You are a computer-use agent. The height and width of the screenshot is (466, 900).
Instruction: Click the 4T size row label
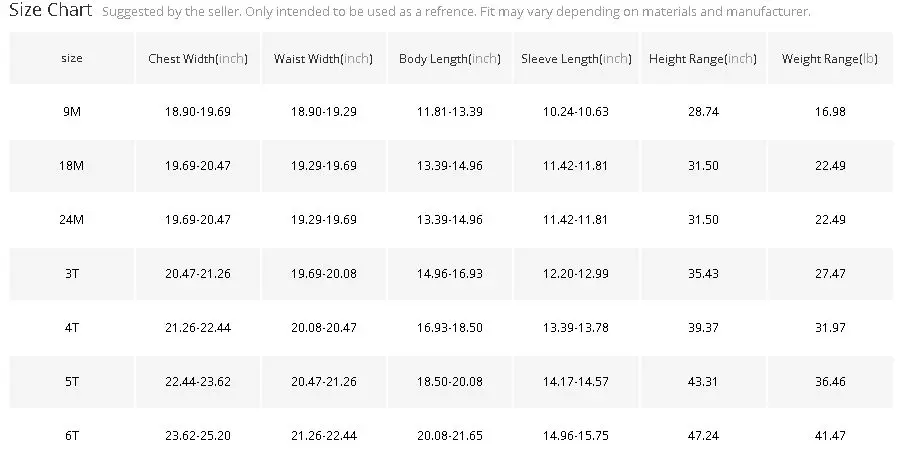[71, 327]
